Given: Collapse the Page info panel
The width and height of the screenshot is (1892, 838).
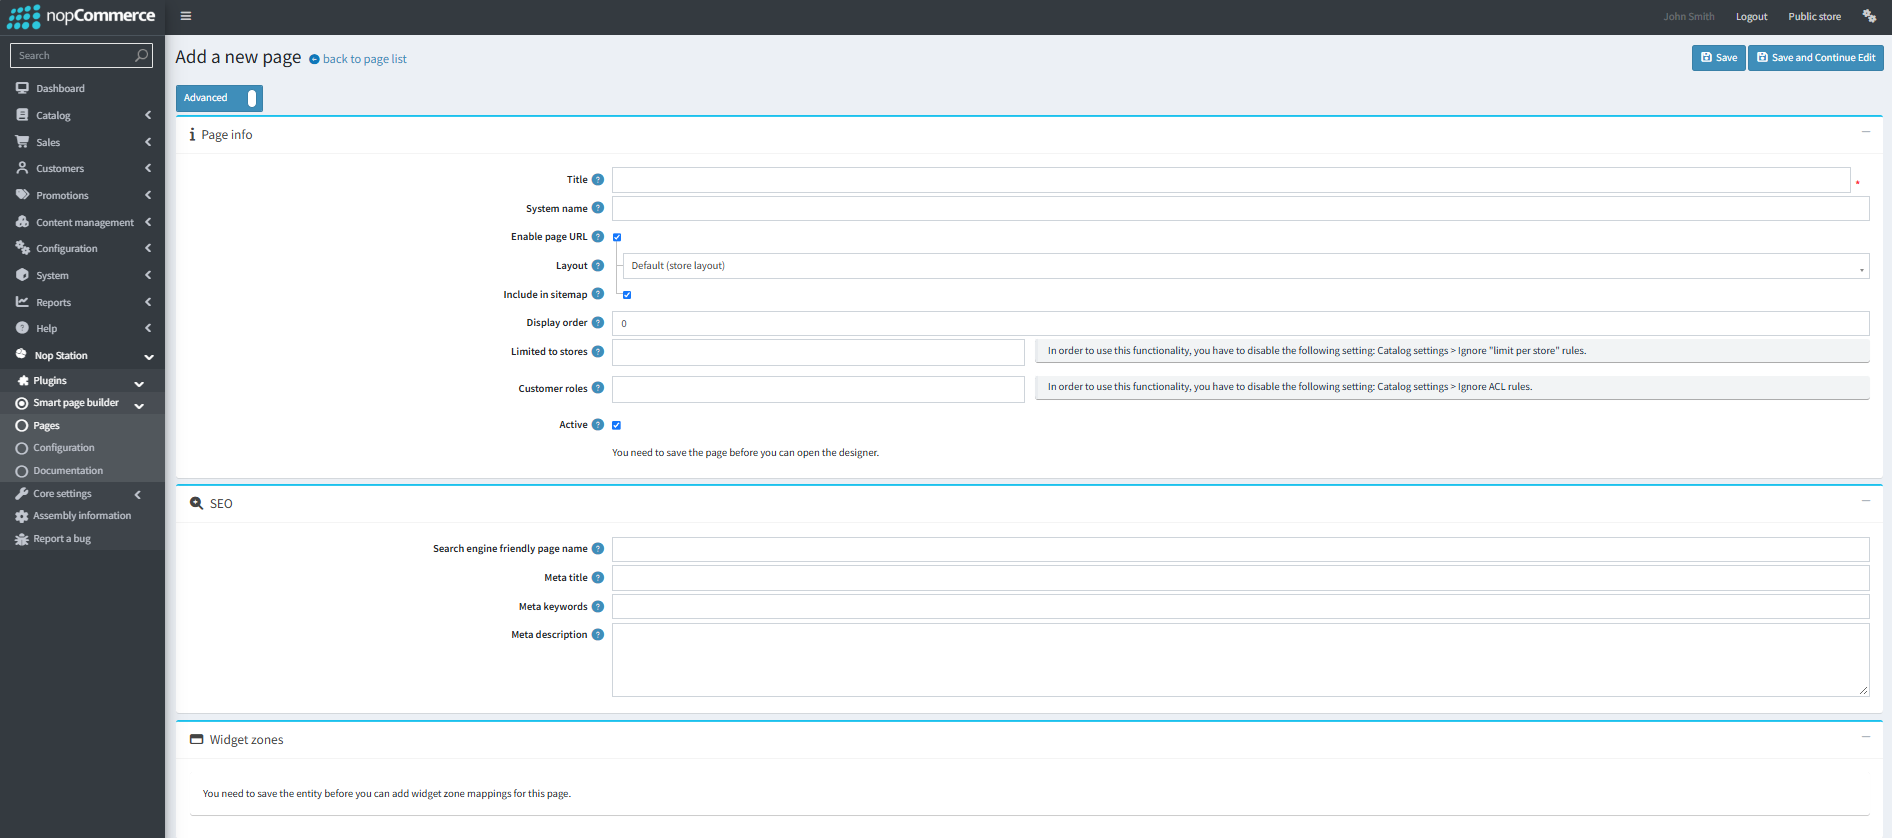Looking at the screenshot, I should tap(1866, 132).
